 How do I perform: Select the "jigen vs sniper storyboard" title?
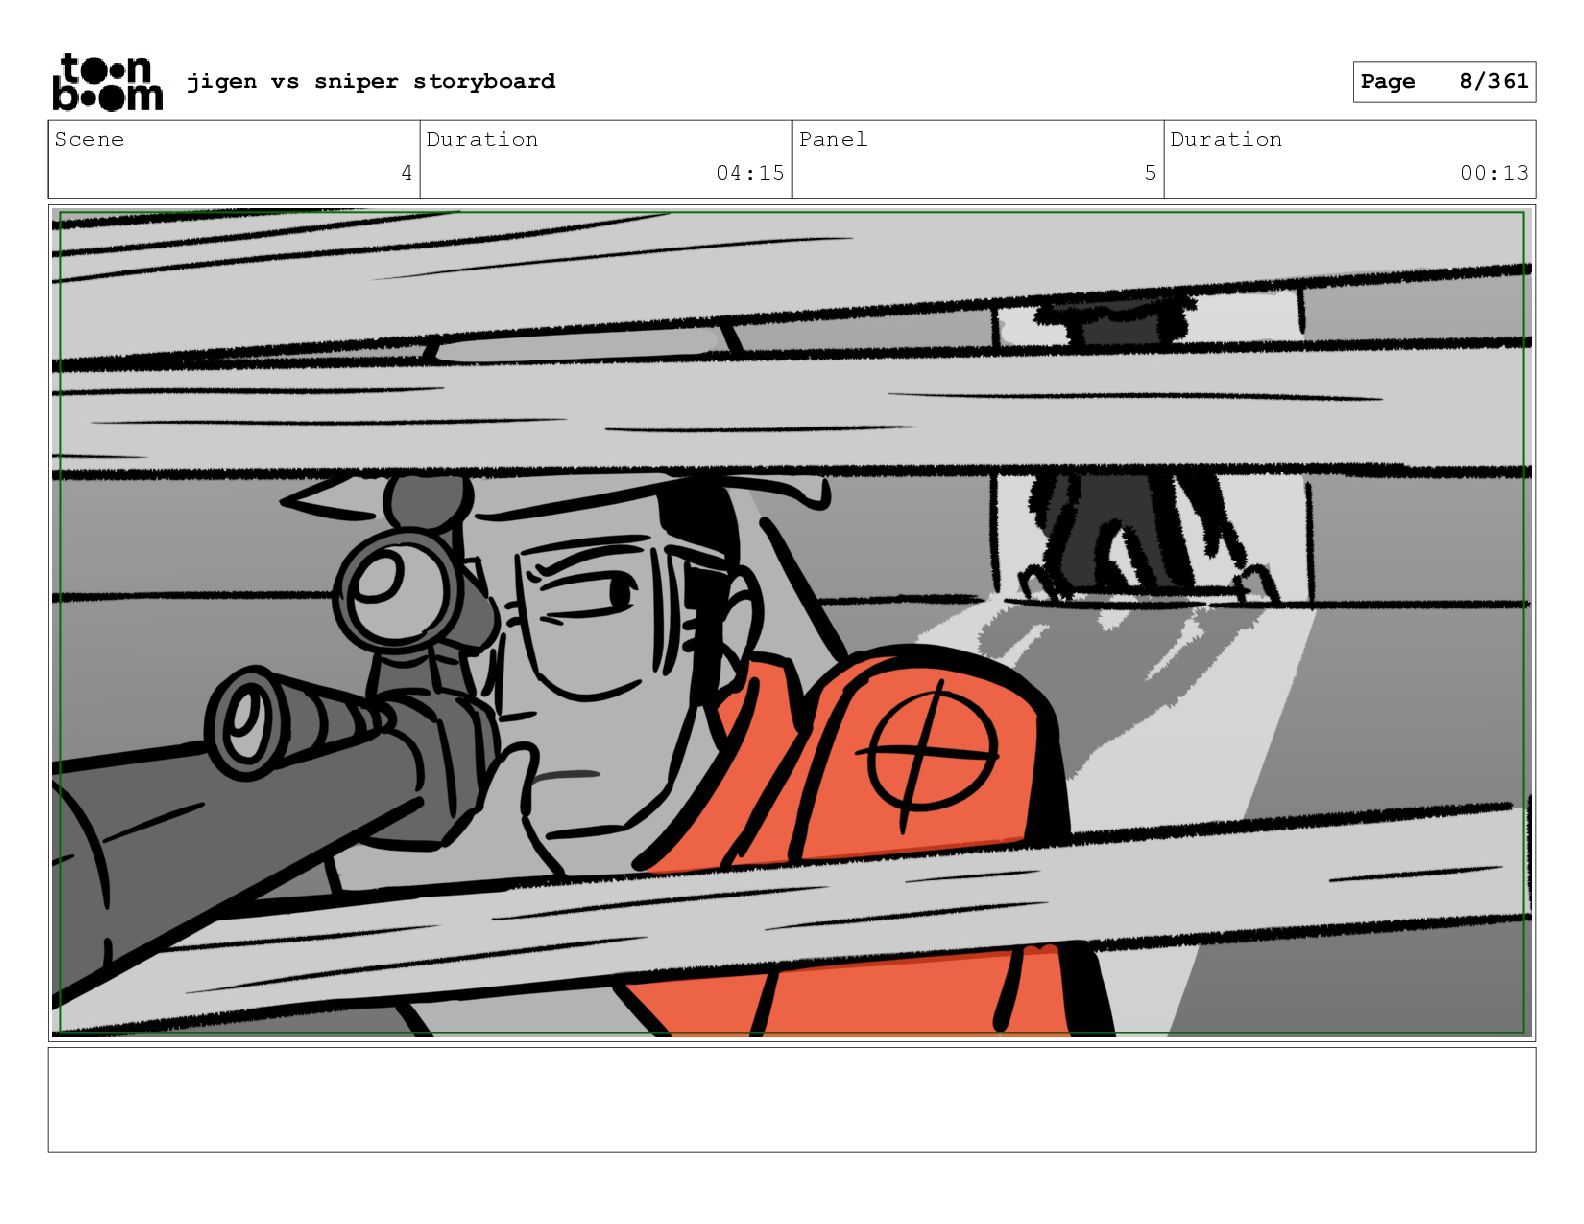pos(371,81)
